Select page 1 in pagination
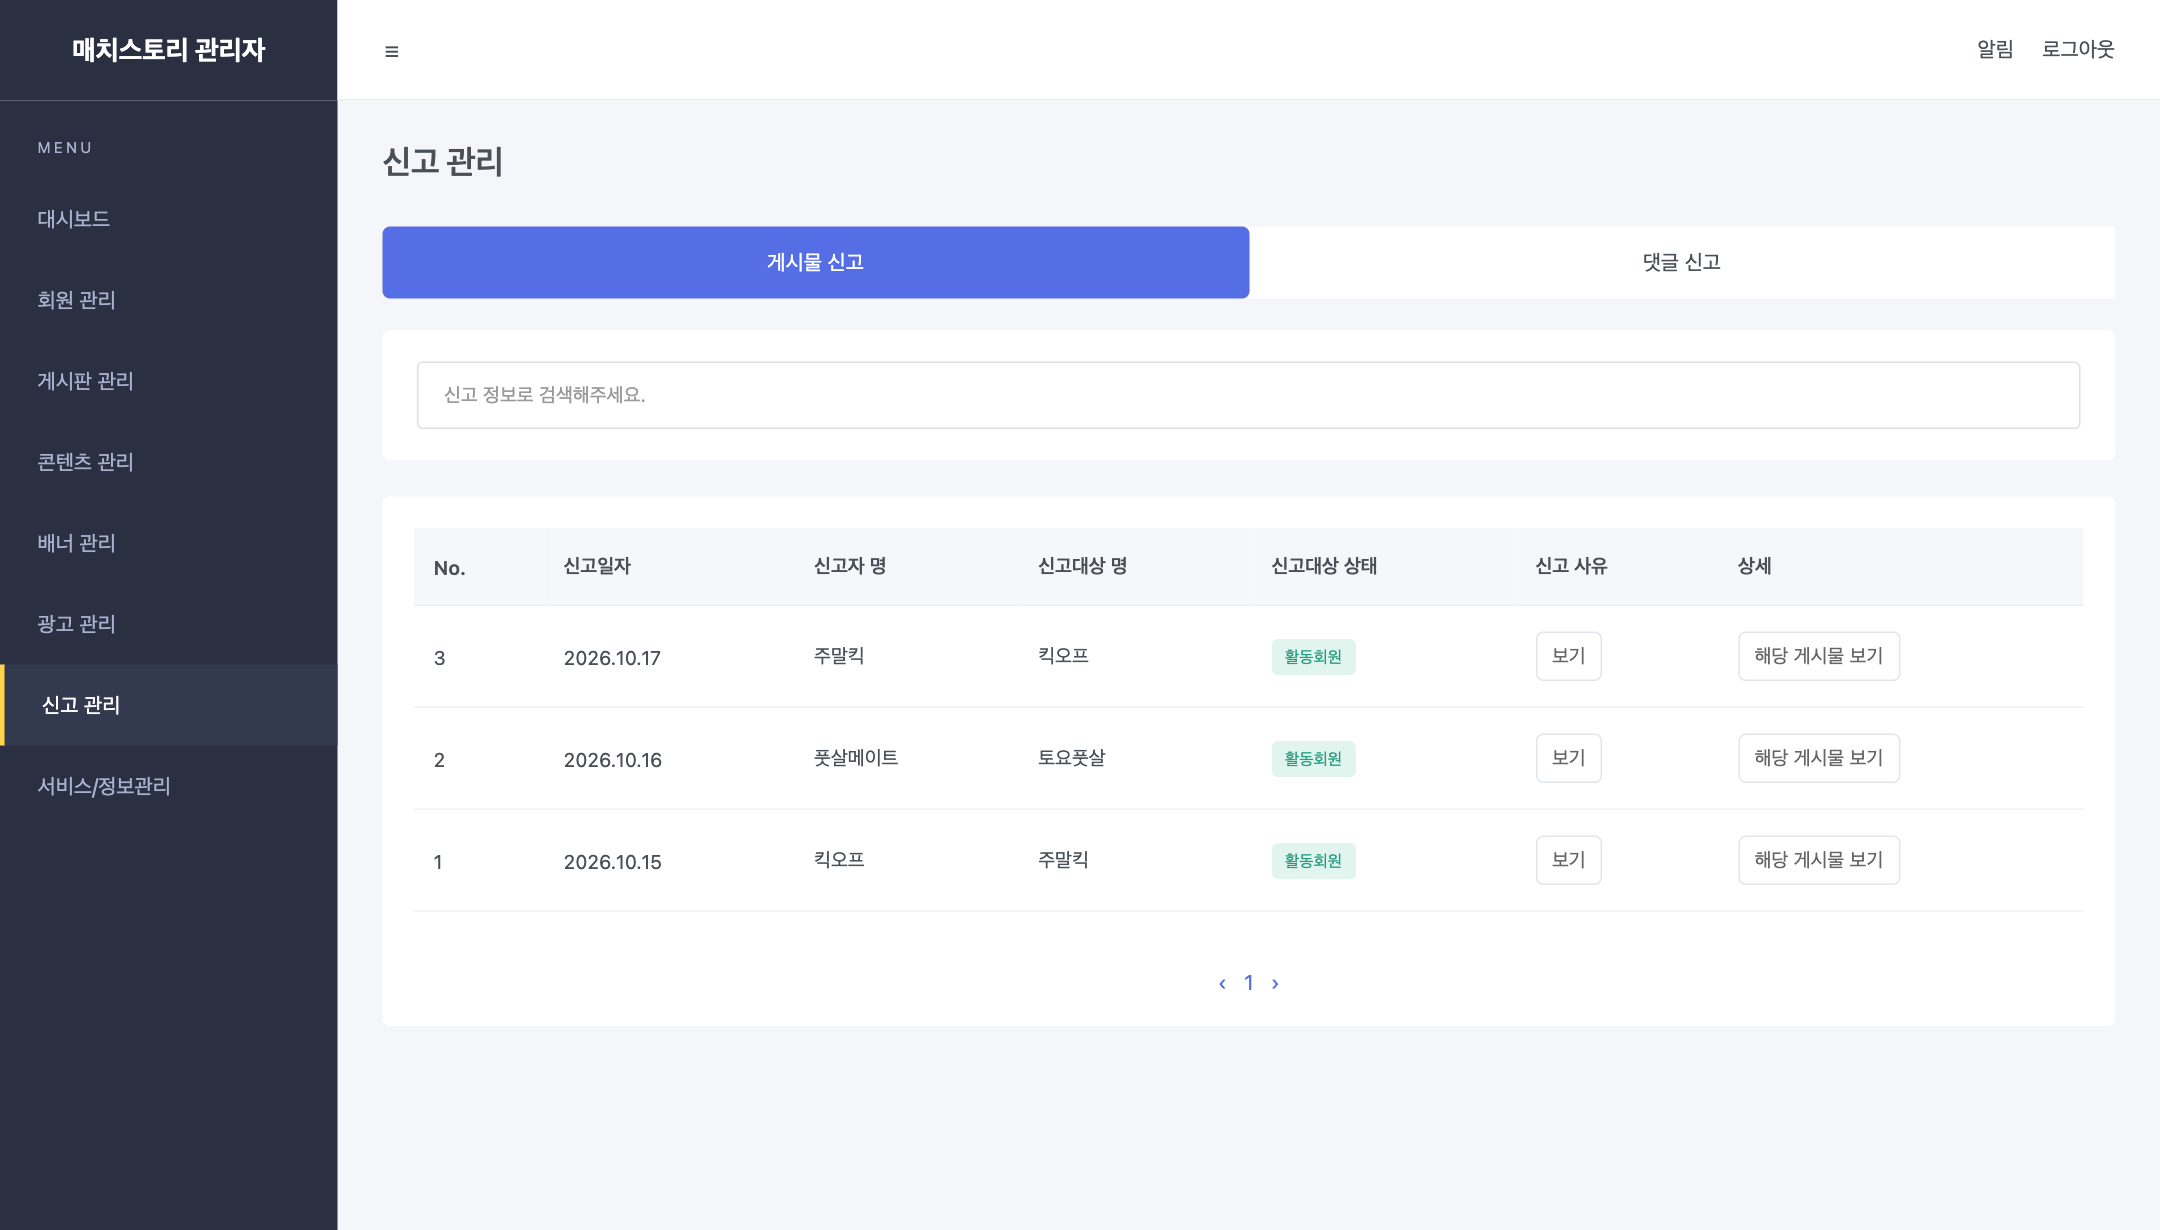2160x1230 pixels. (x=1249, y=983)
